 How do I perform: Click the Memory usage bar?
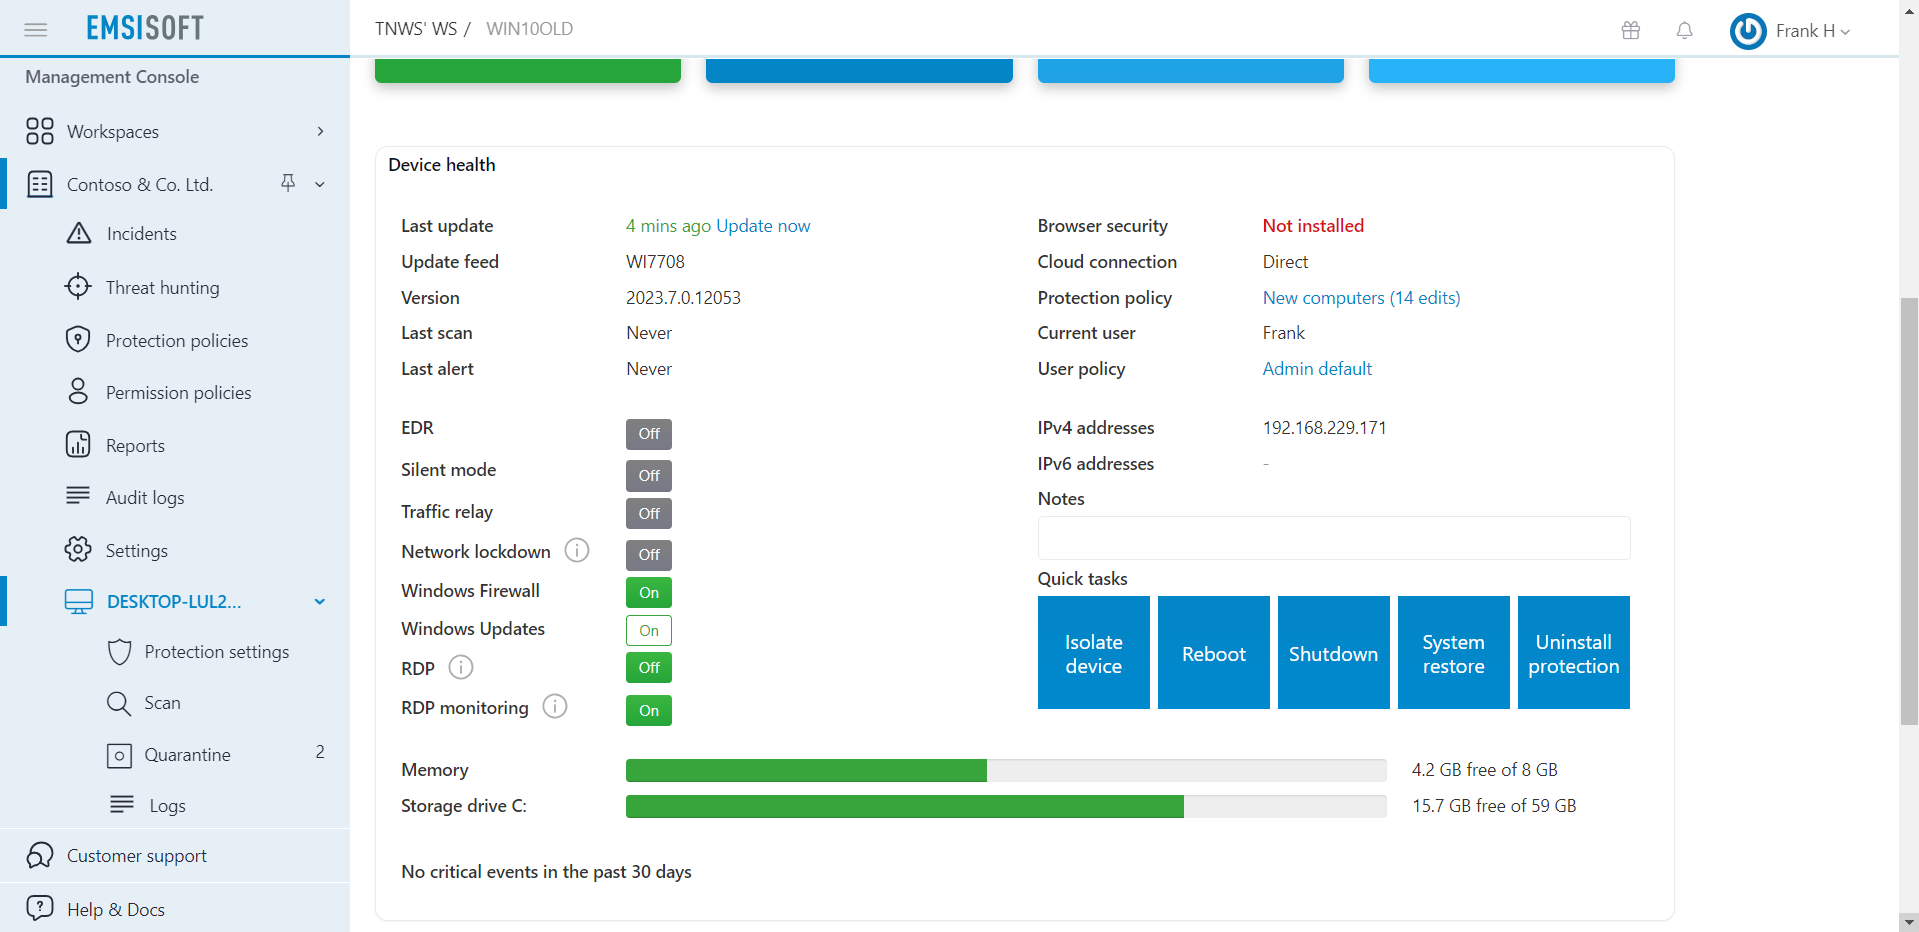pyautogui.click(x=1006, y=770)
